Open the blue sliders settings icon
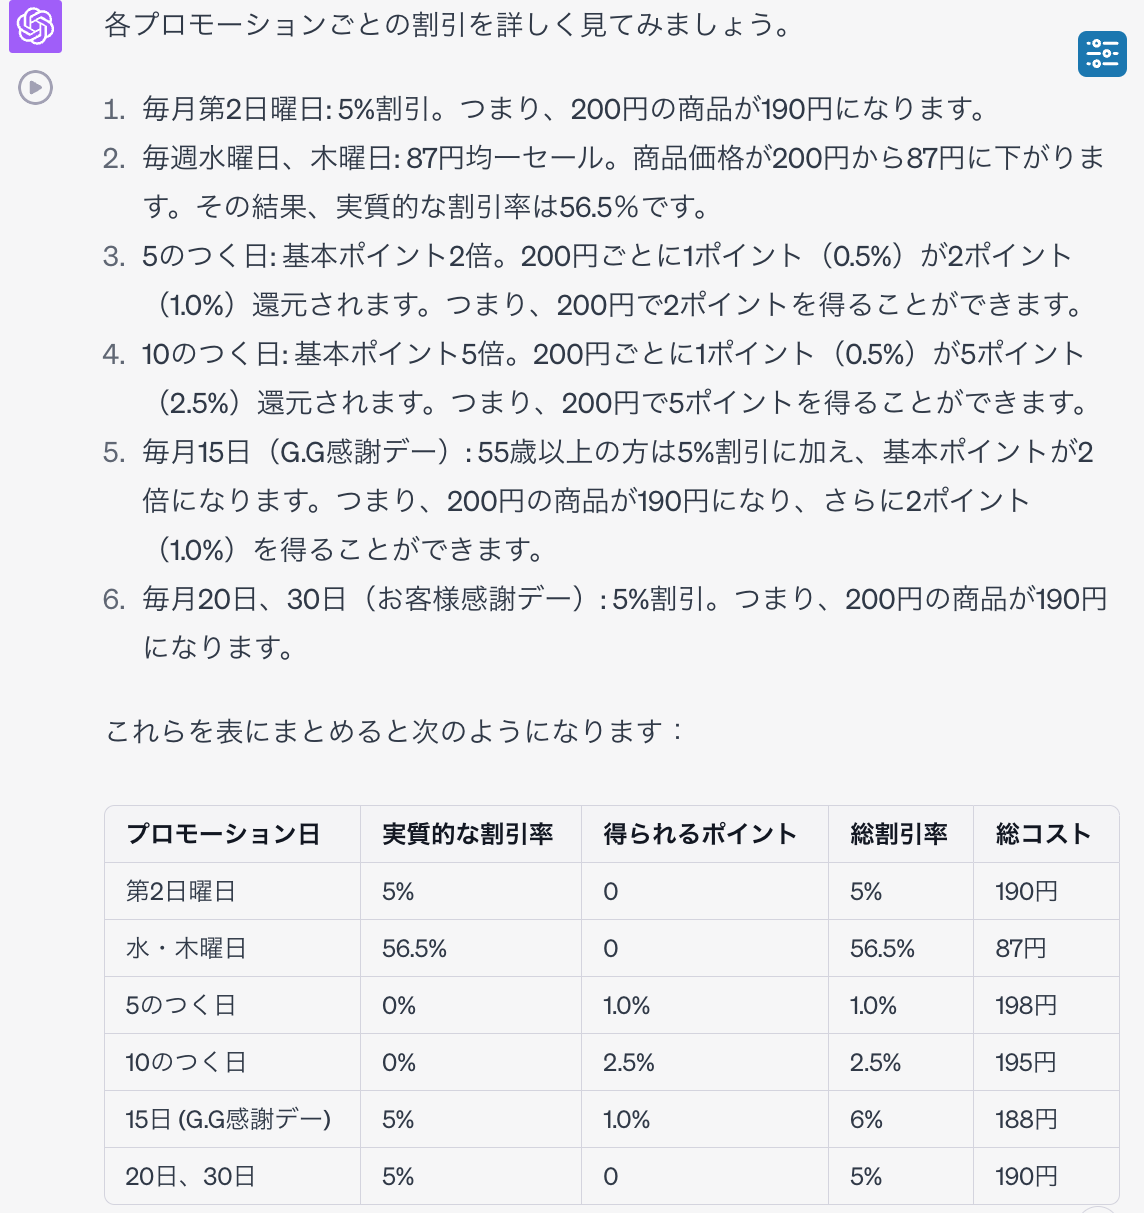The image size is (1144, 1213). click(x=1102, y=53)
